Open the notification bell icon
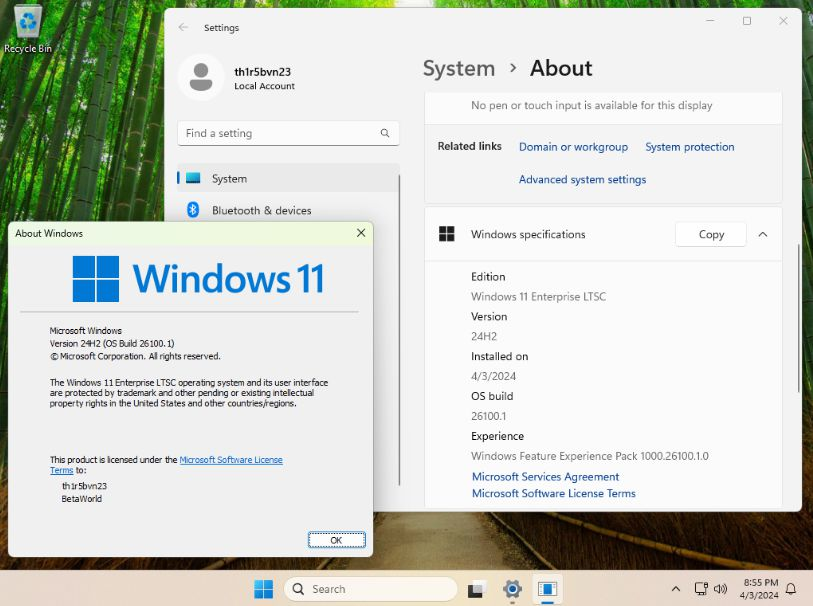The image size is (813, 606). (791, 589)
